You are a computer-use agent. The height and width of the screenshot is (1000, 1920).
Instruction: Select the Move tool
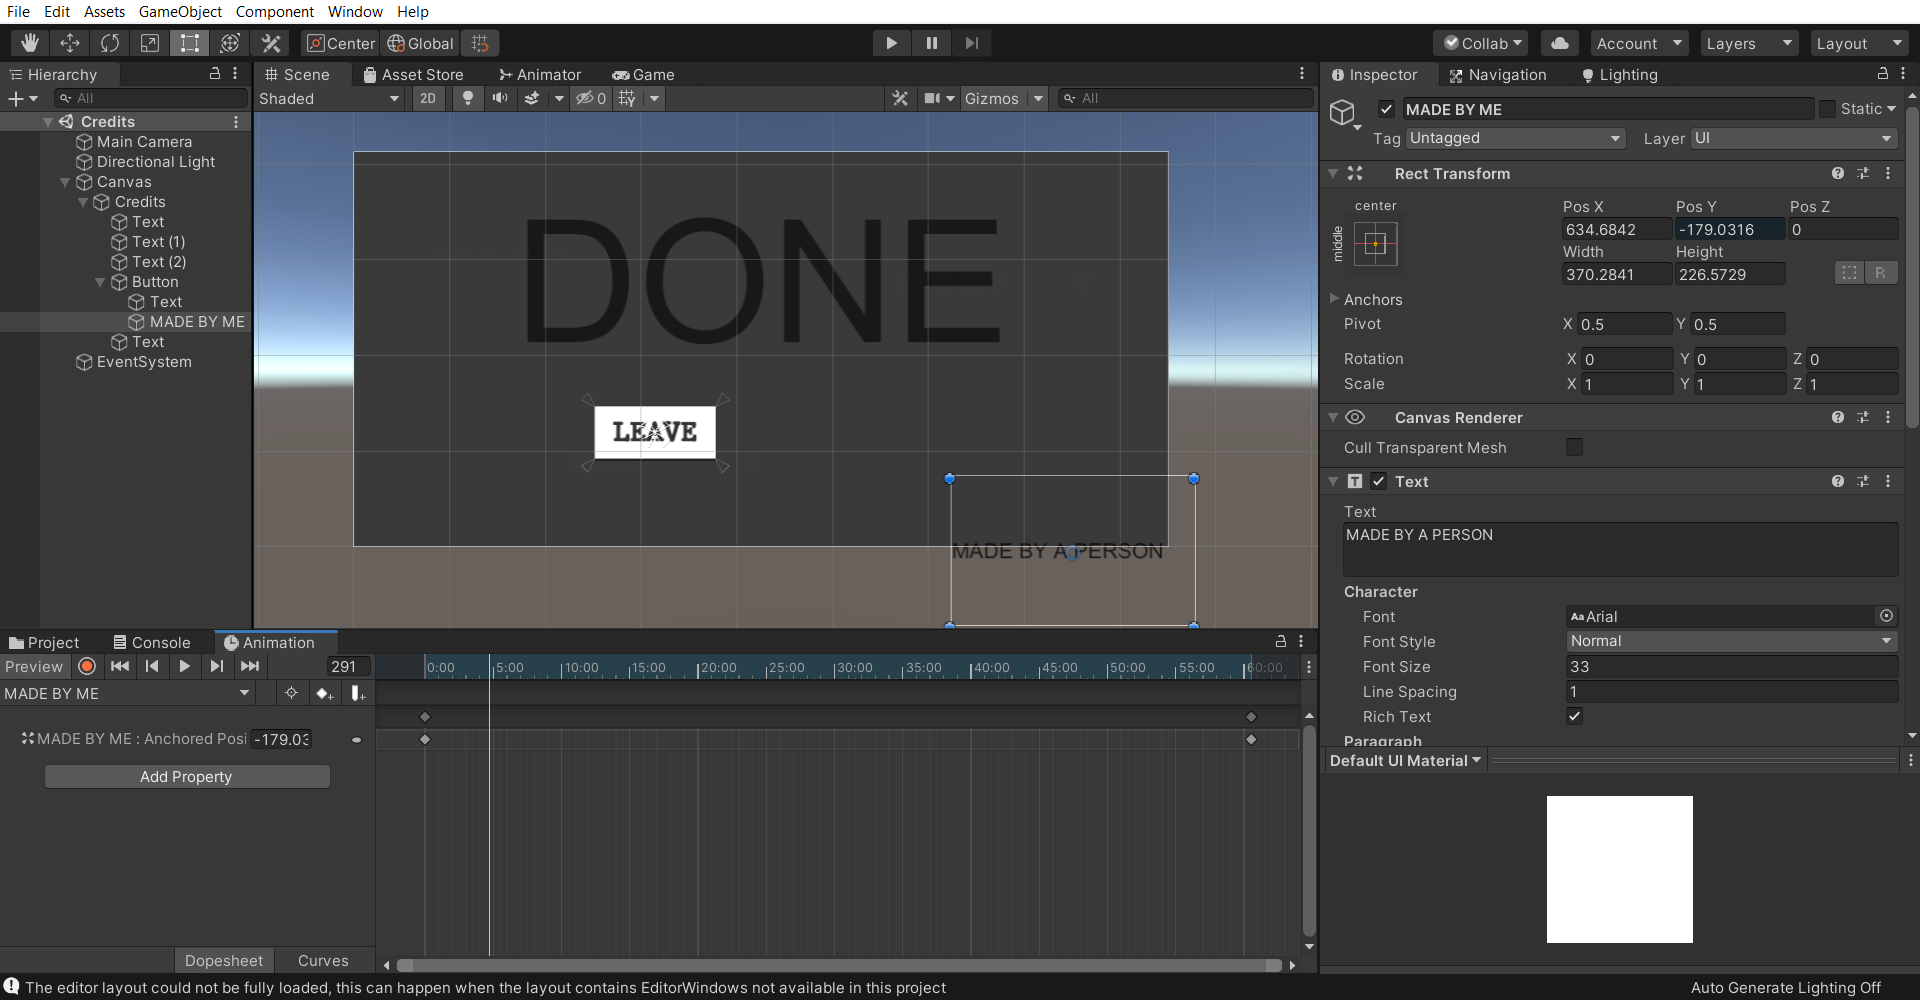point(70,43)
